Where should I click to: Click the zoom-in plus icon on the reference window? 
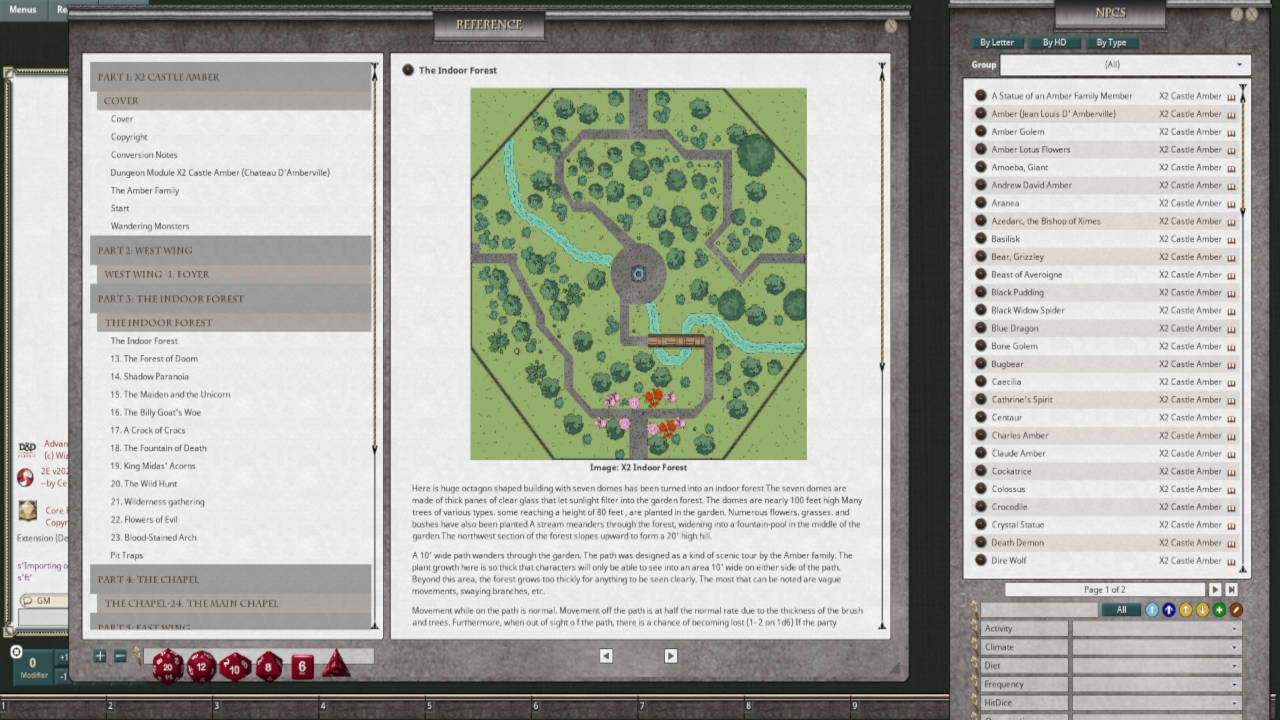[98, 656]
